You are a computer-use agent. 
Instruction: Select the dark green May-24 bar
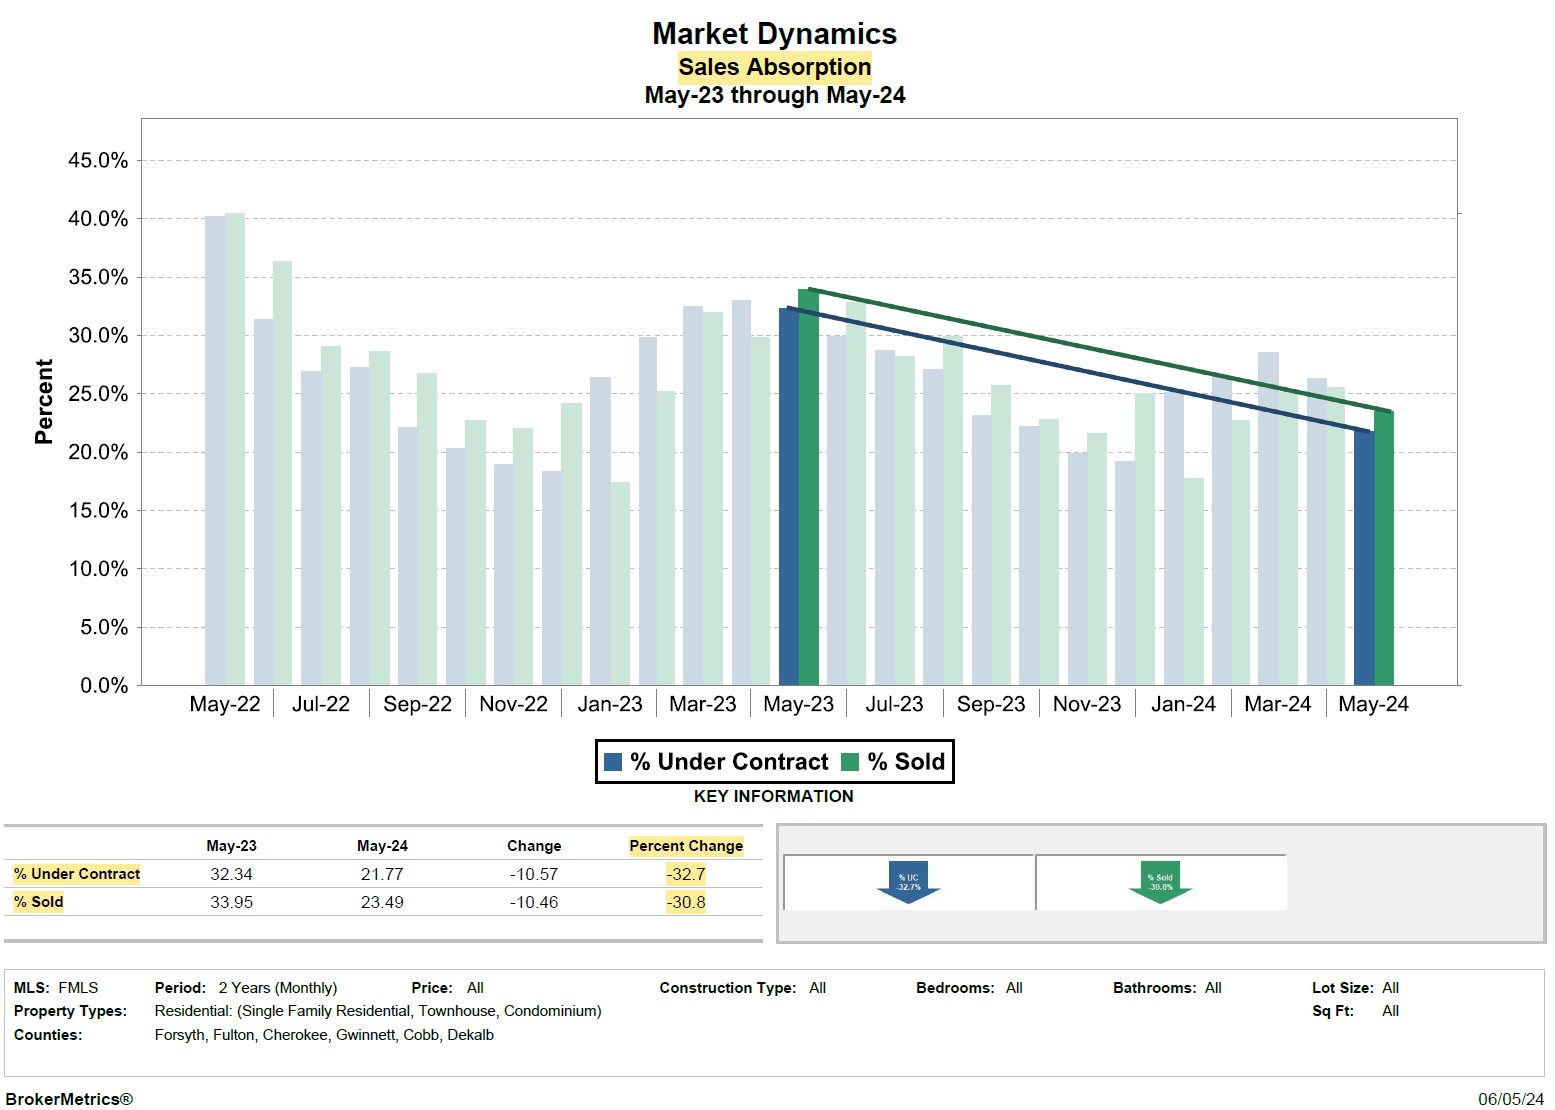coord(1384,550)
